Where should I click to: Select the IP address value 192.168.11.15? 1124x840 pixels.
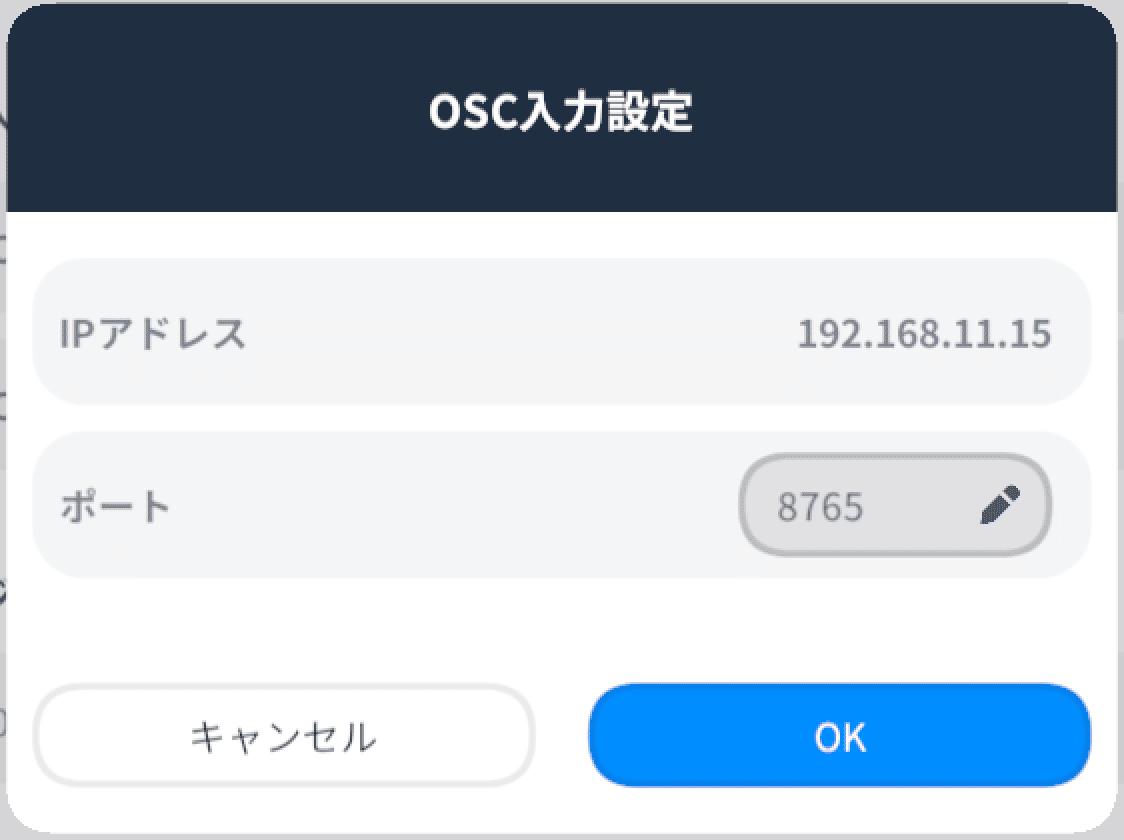point(926,334)
